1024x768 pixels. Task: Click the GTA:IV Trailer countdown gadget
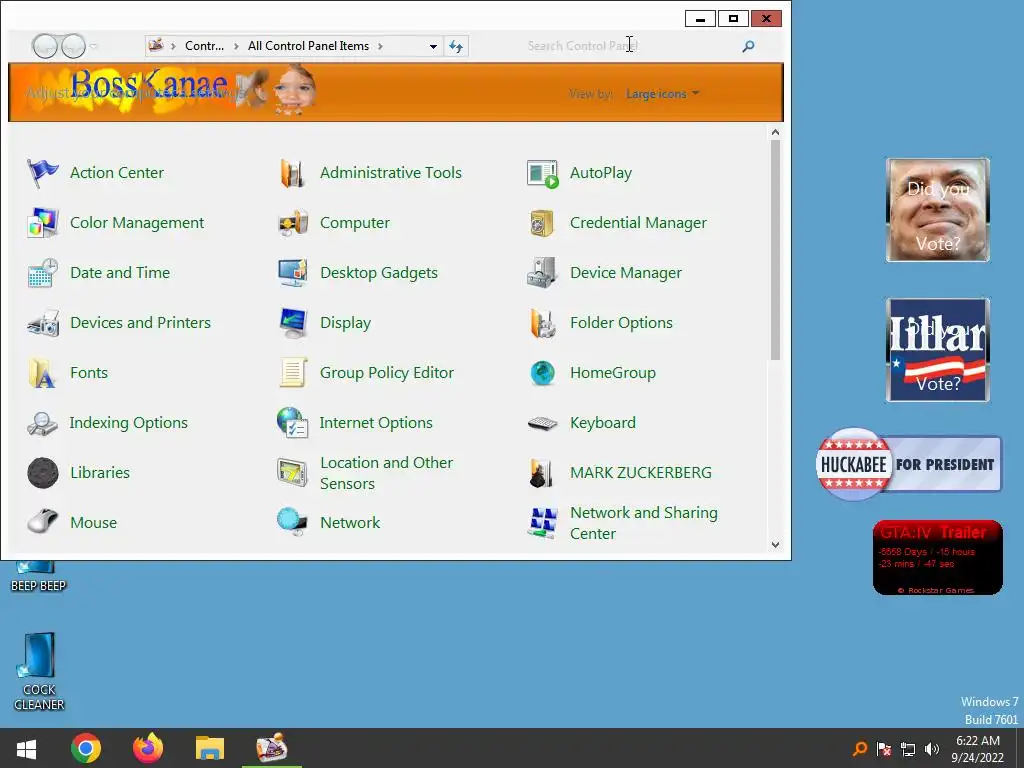click(938, 558)
